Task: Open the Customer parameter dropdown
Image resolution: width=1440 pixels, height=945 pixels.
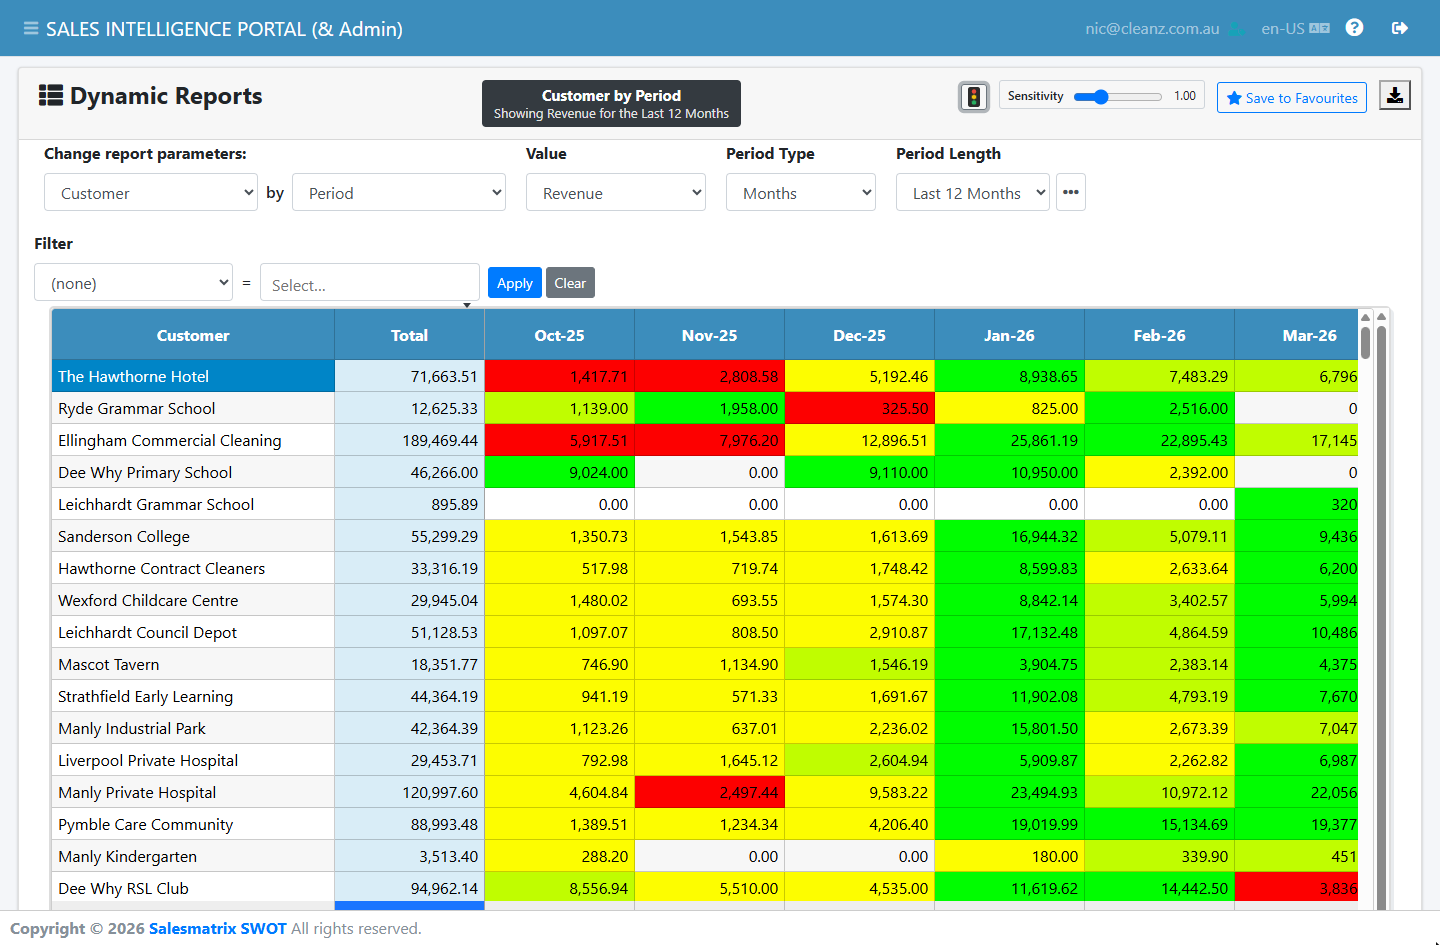Action: click(x=151, y=192)
